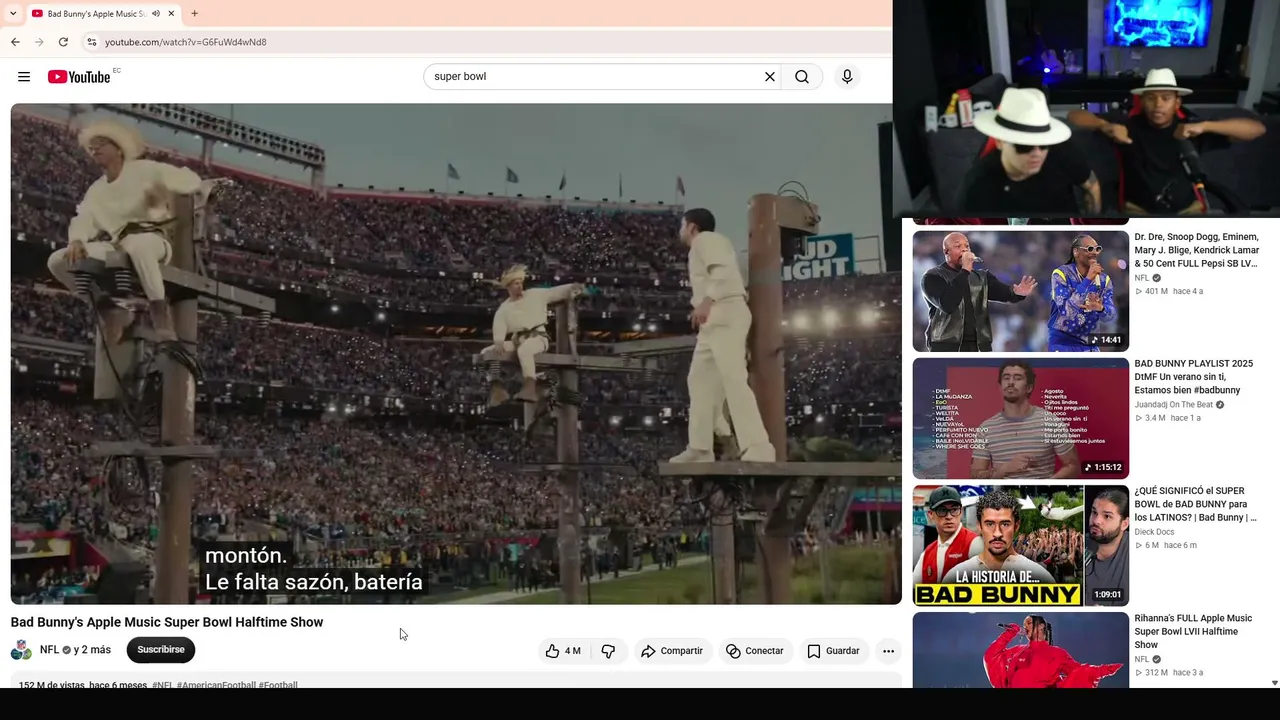Click the '401 M' views text
1280x720 pixels.
(1156, 291)
